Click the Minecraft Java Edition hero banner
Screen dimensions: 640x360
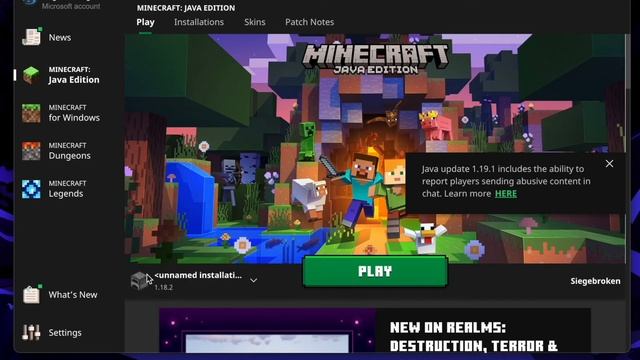pos(375,149)
